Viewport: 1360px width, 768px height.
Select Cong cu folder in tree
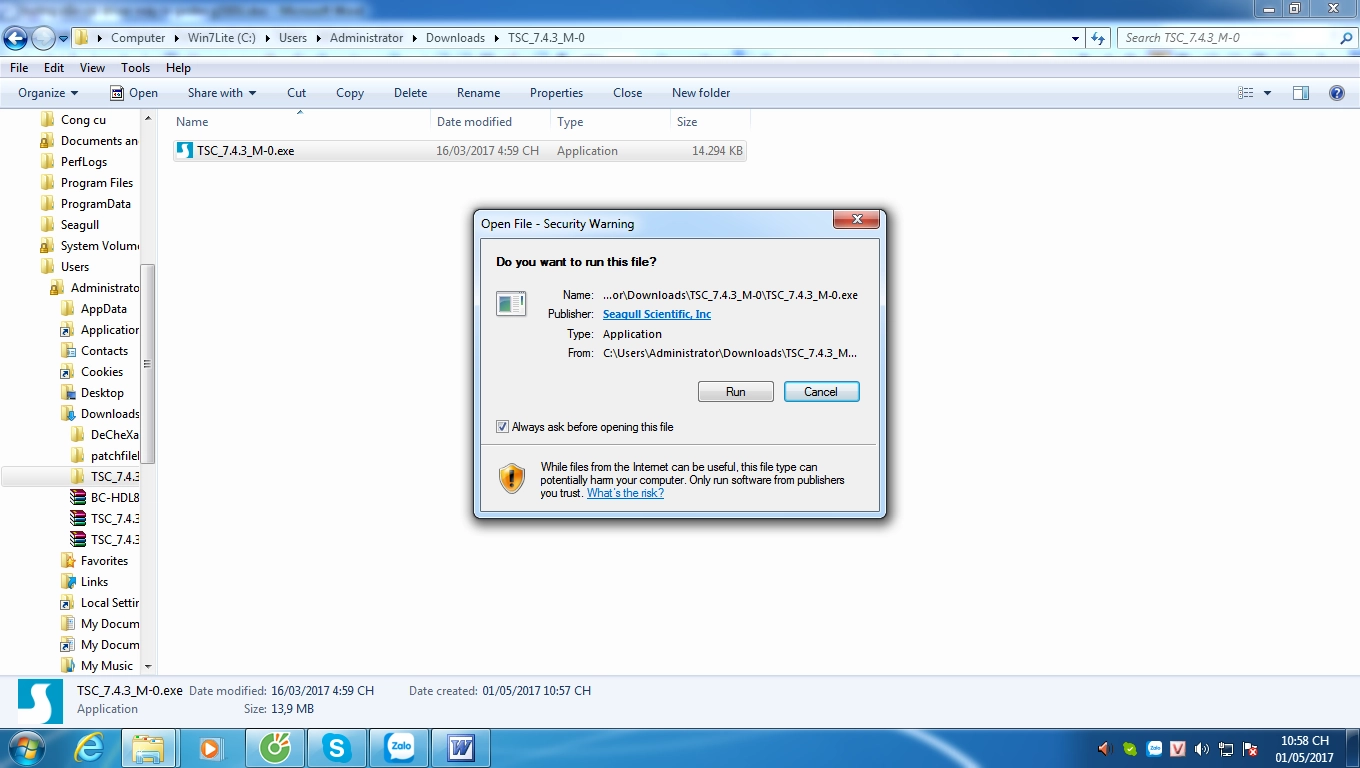pos(83,120)
